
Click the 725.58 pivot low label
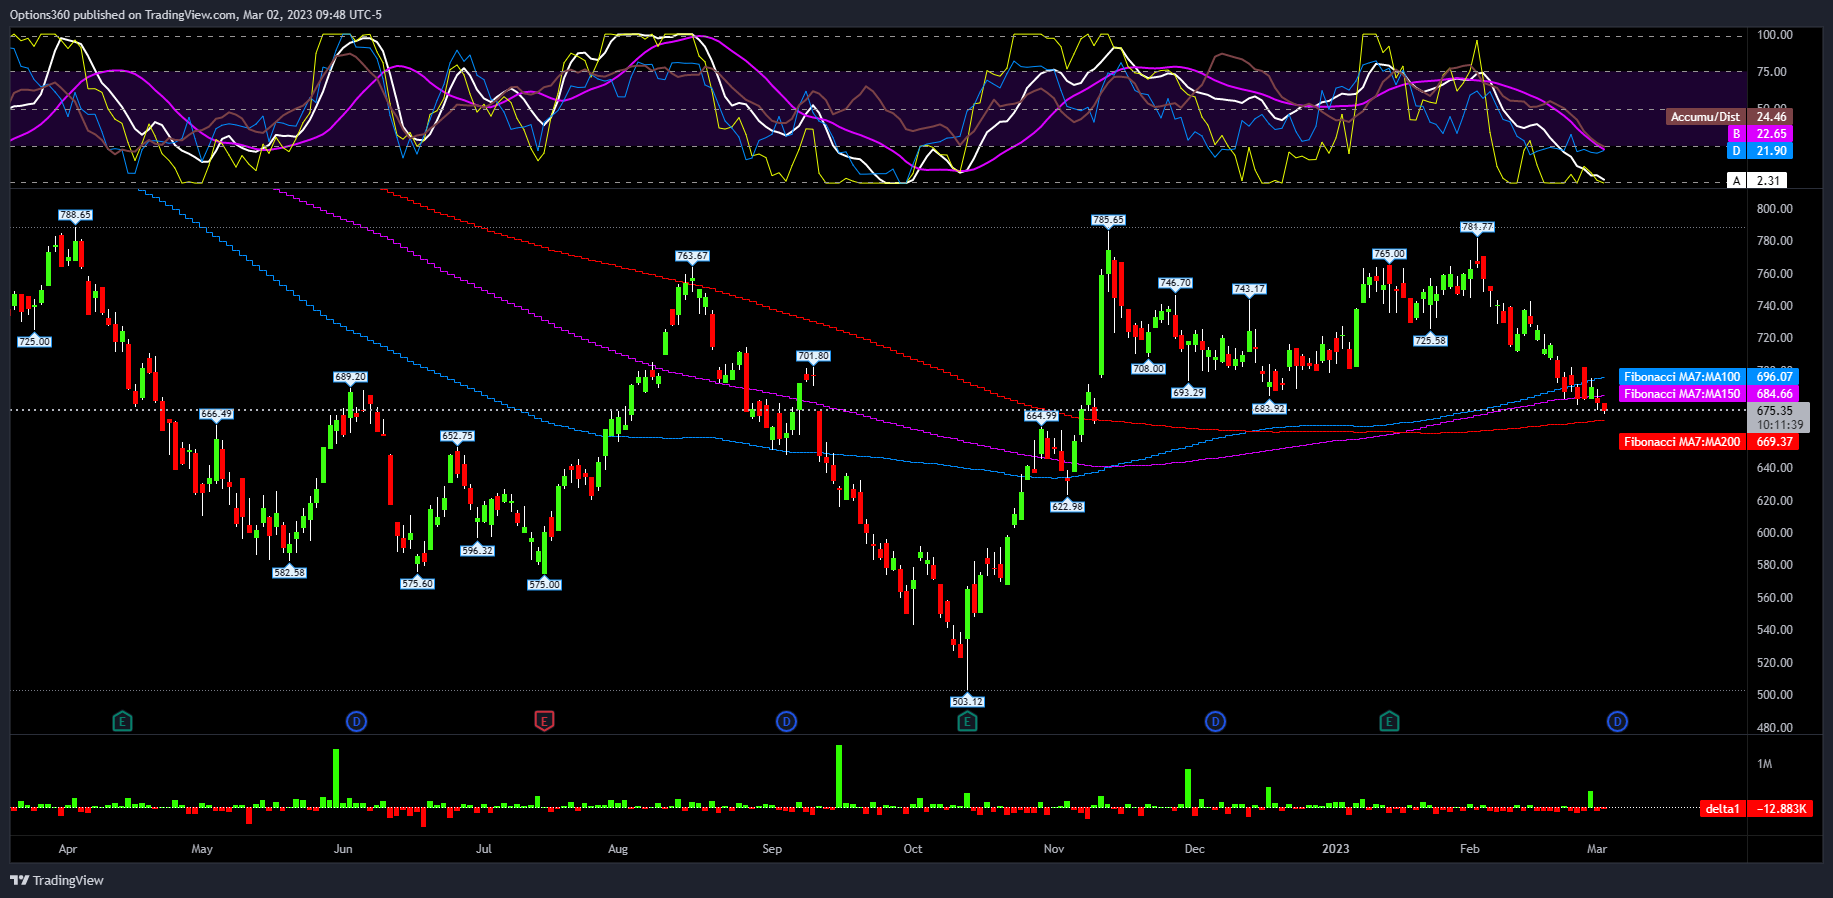click(x=1430, y=341)
